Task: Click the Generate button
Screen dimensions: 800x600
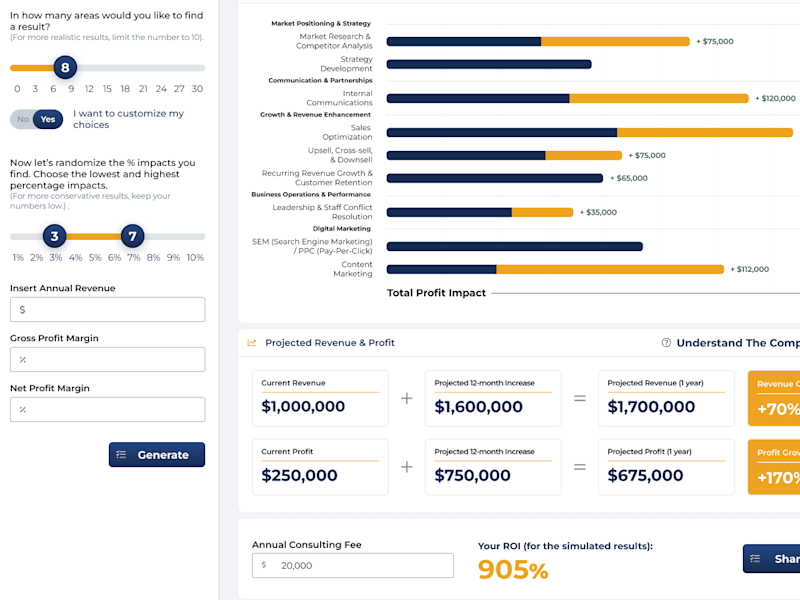Action: 157,455
